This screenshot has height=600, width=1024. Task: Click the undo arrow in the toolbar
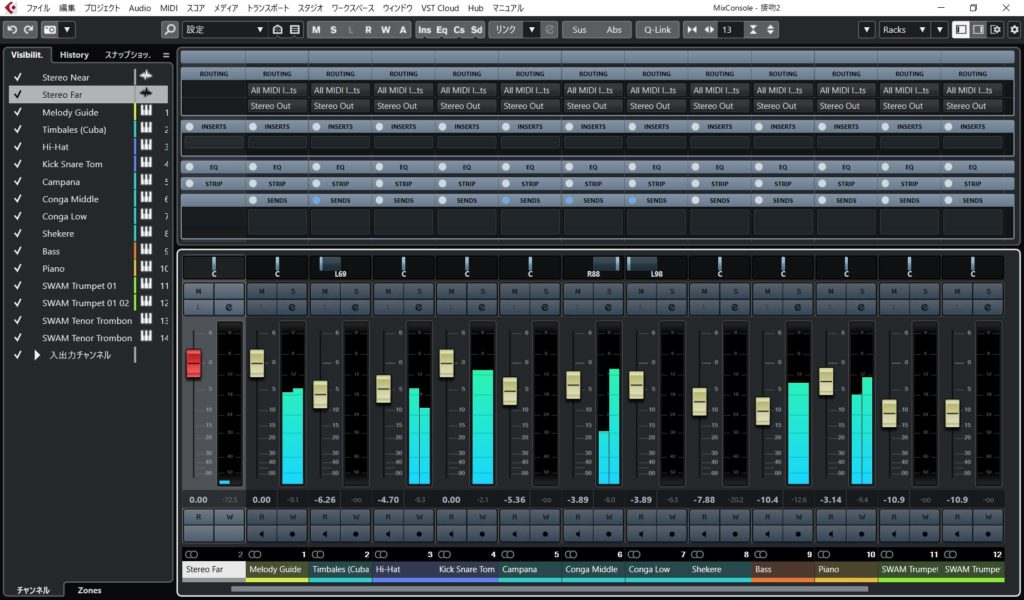pos(12,30)
